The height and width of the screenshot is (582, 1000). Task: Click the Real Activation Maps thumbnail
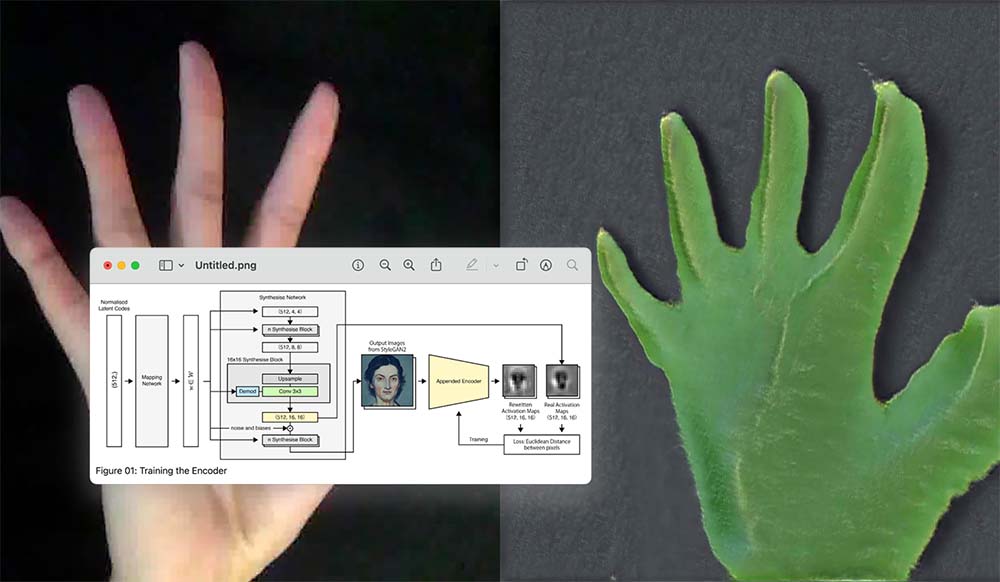point(561,380)
